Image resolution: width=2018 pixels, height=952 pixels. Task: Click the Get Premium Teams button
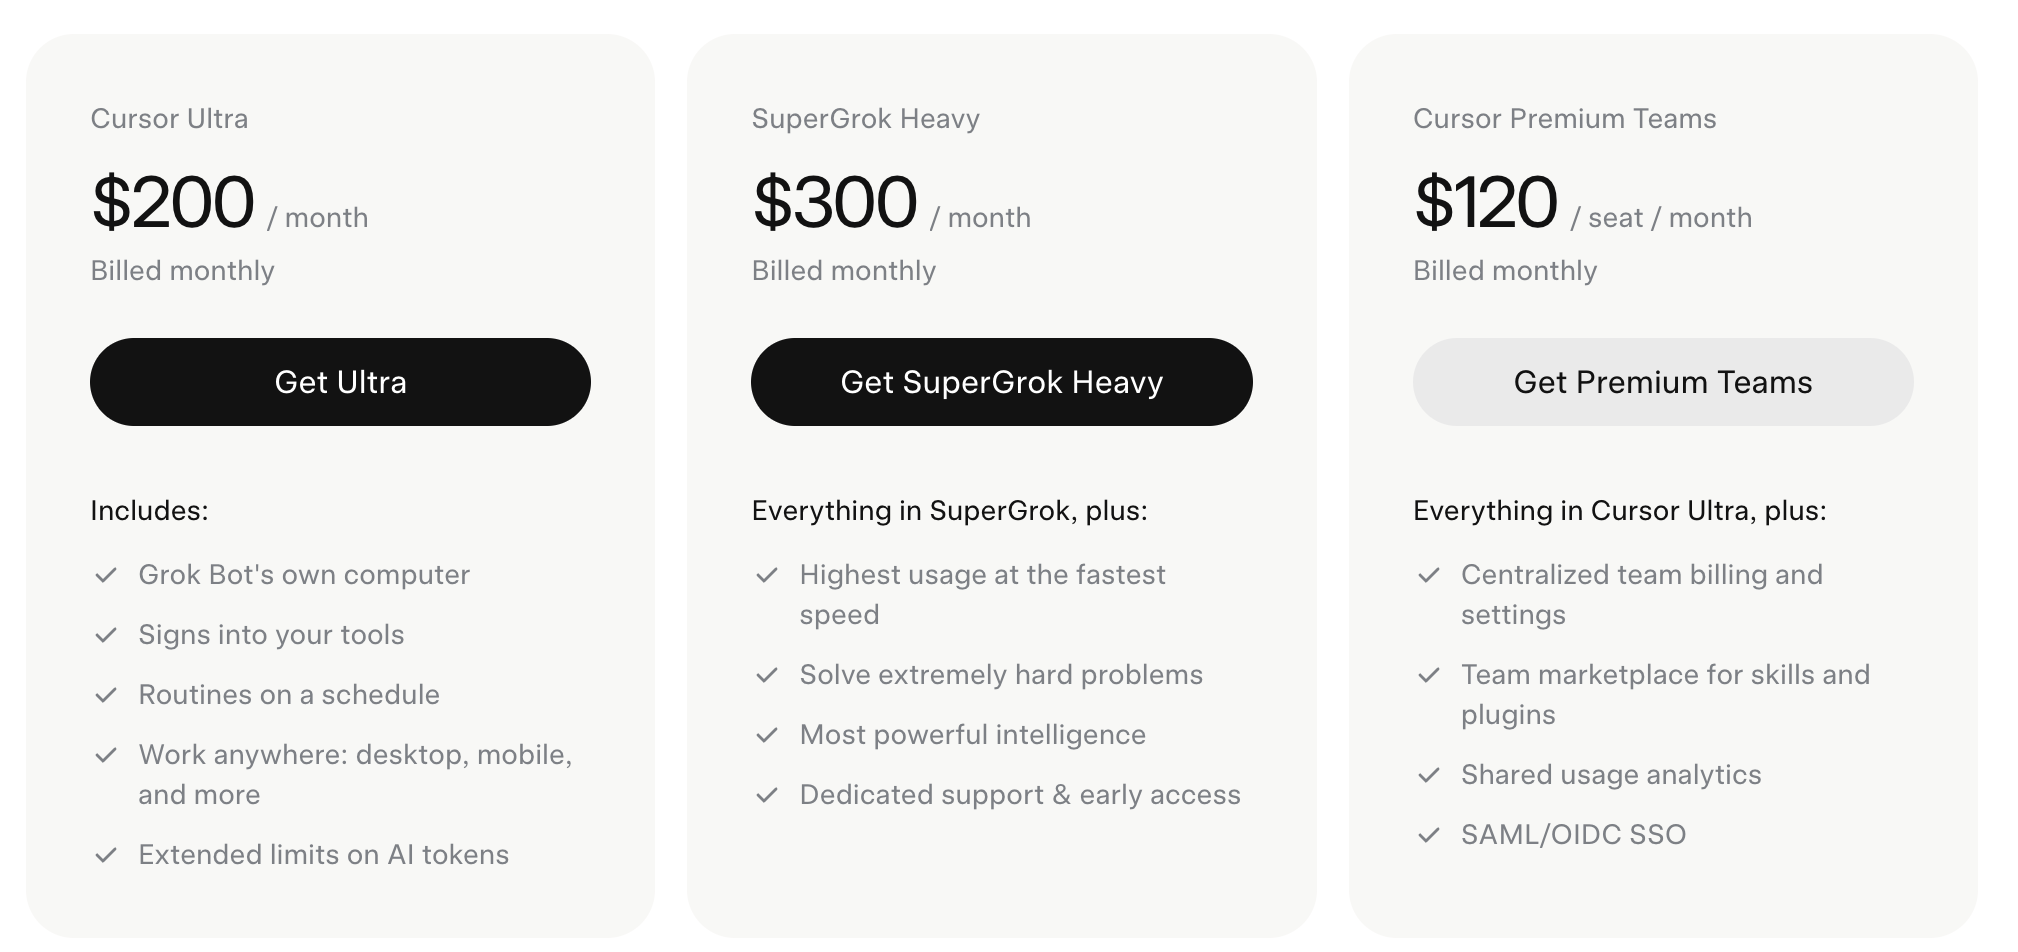tap(1663, 382)
